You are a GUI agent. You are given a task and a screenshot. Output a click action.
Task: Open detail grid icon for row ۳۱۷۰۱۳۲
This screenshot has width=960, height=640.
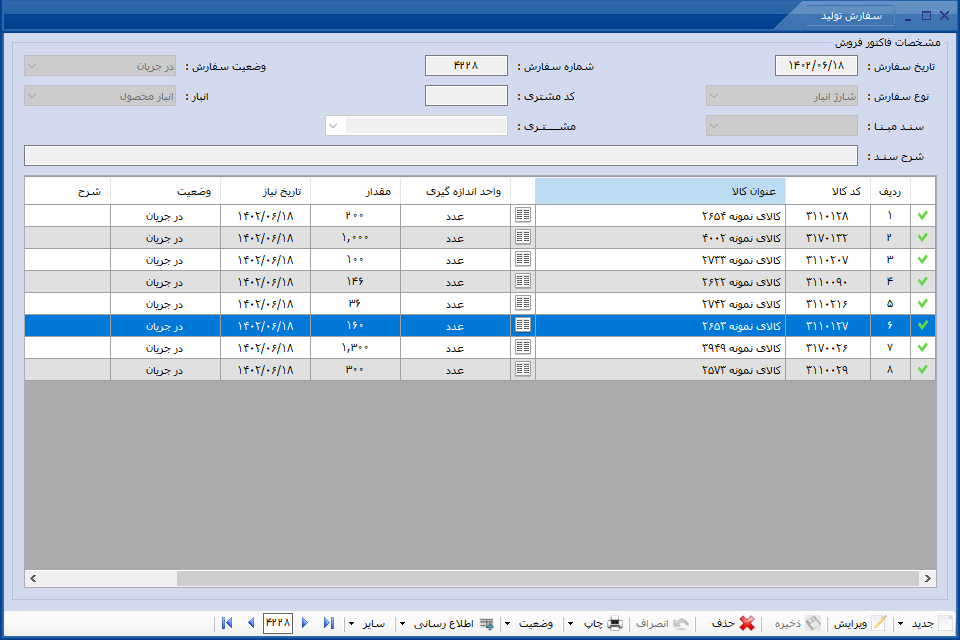pyautogui.click(x=523, y=237)
